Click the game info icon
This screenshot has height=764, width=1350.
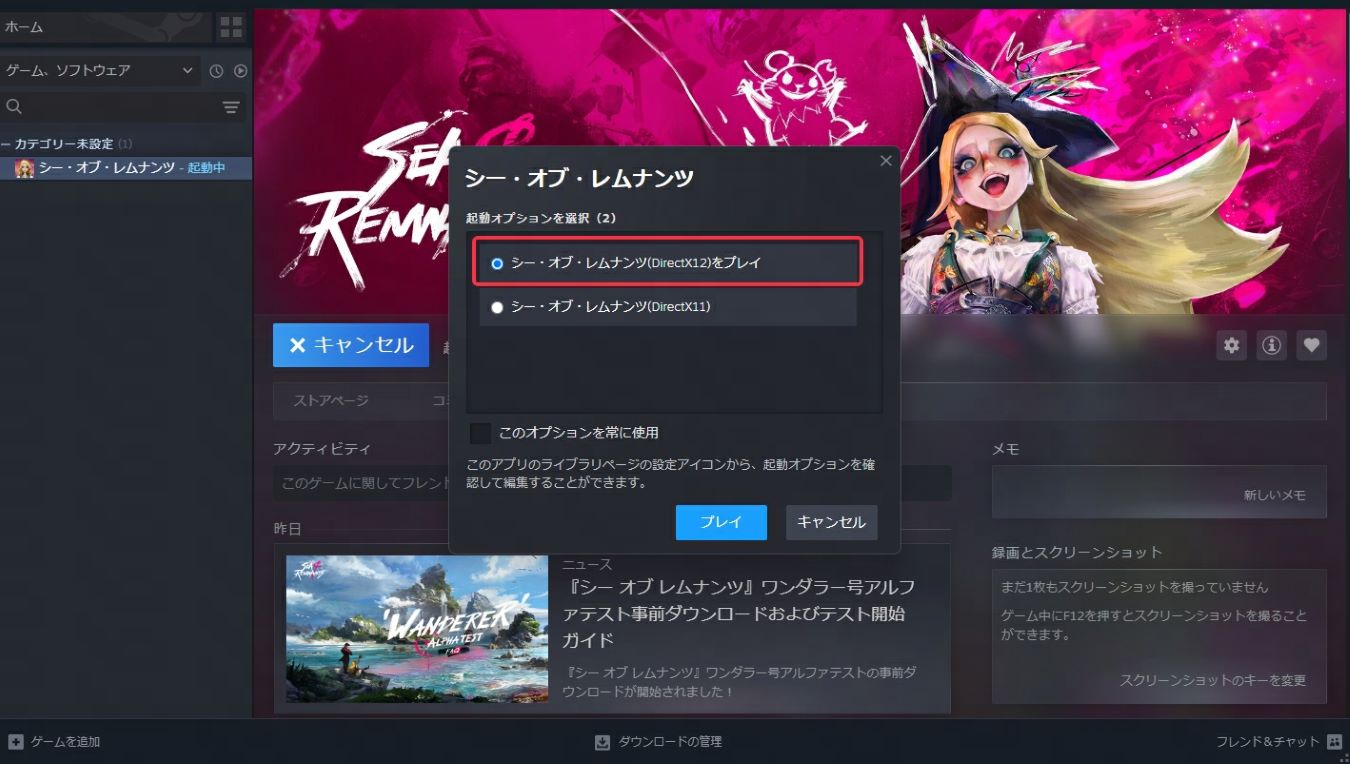coord(1272,345)
